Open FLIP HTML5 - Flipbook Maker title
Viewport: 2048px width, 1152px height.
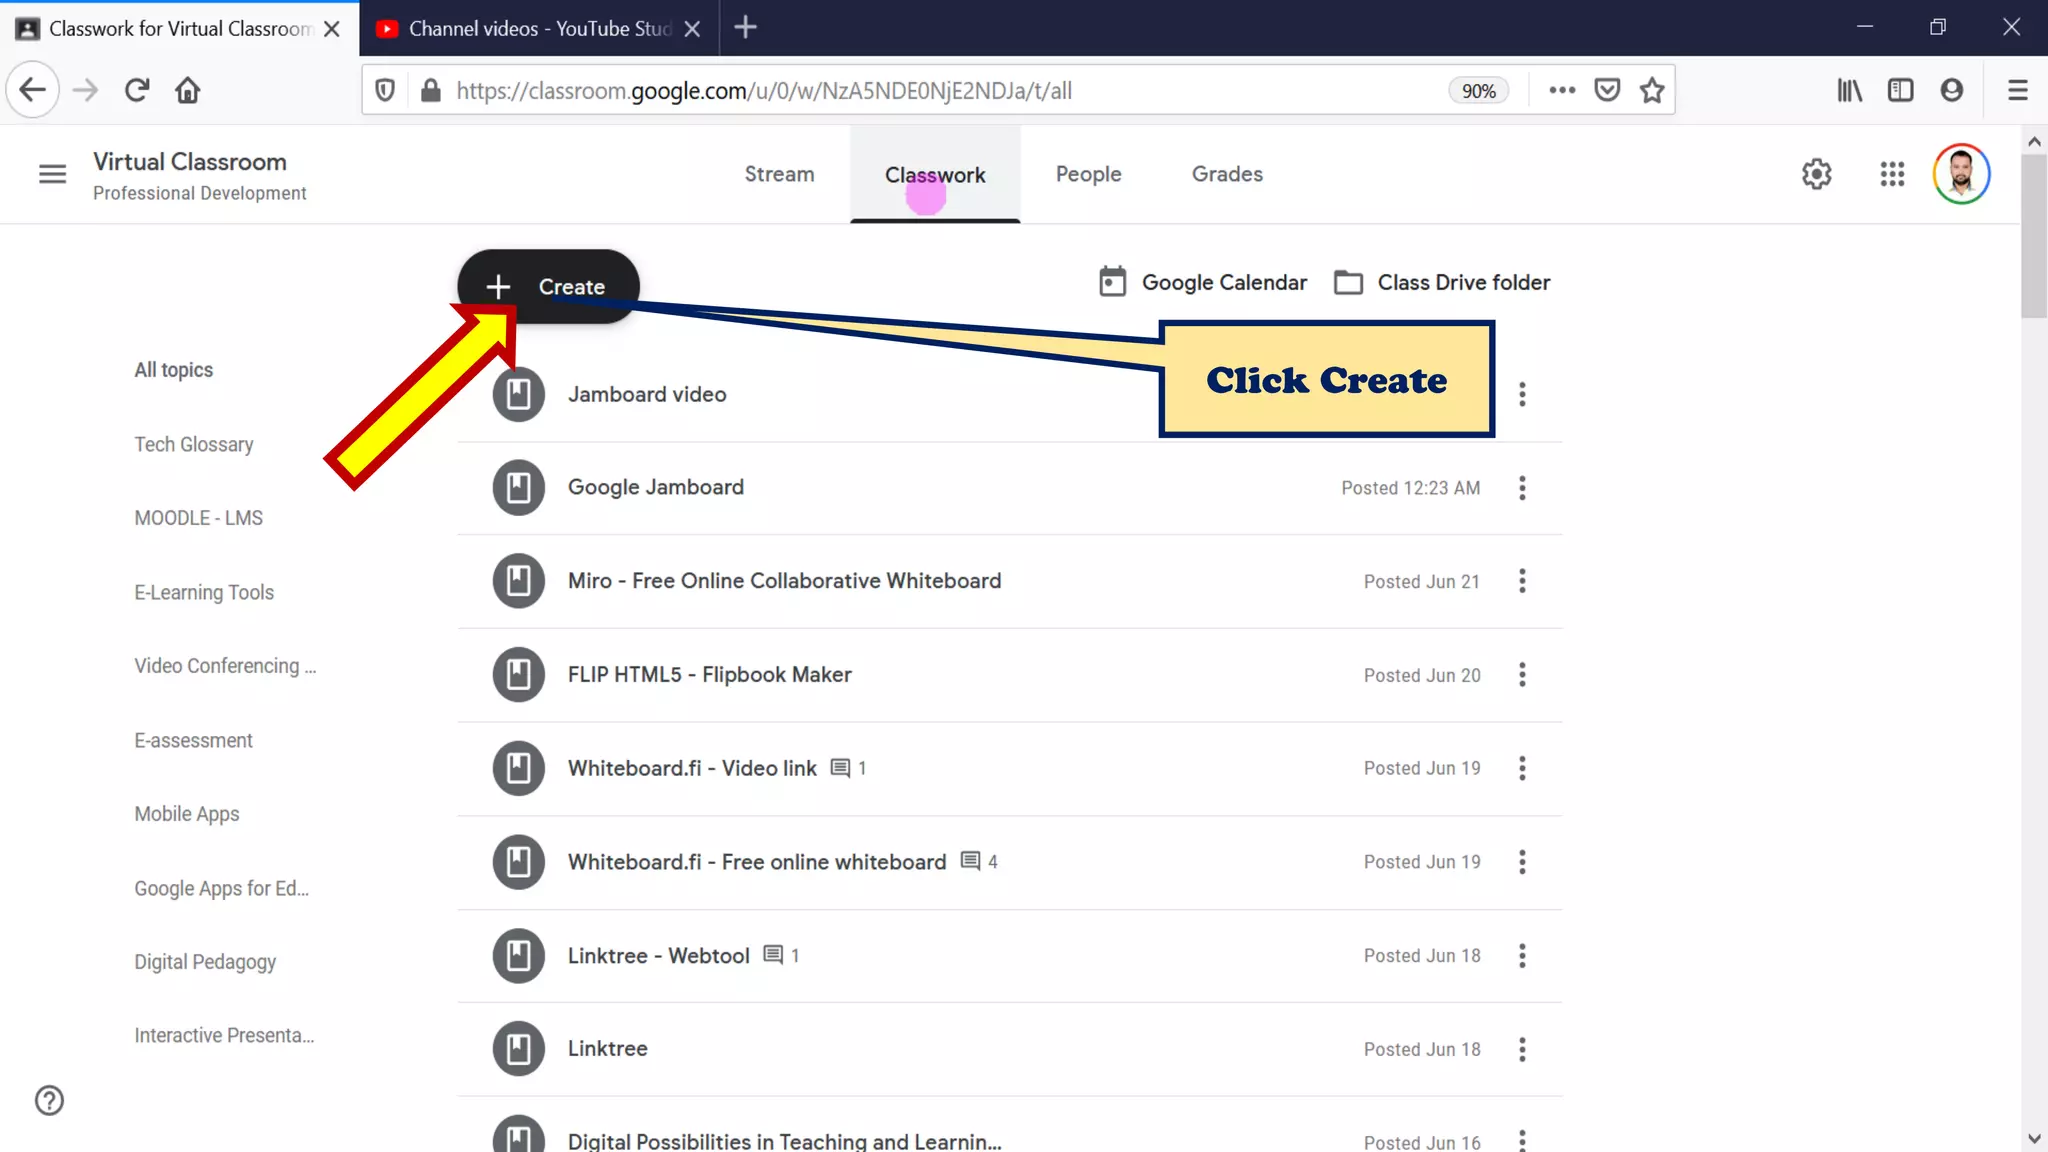710,675
